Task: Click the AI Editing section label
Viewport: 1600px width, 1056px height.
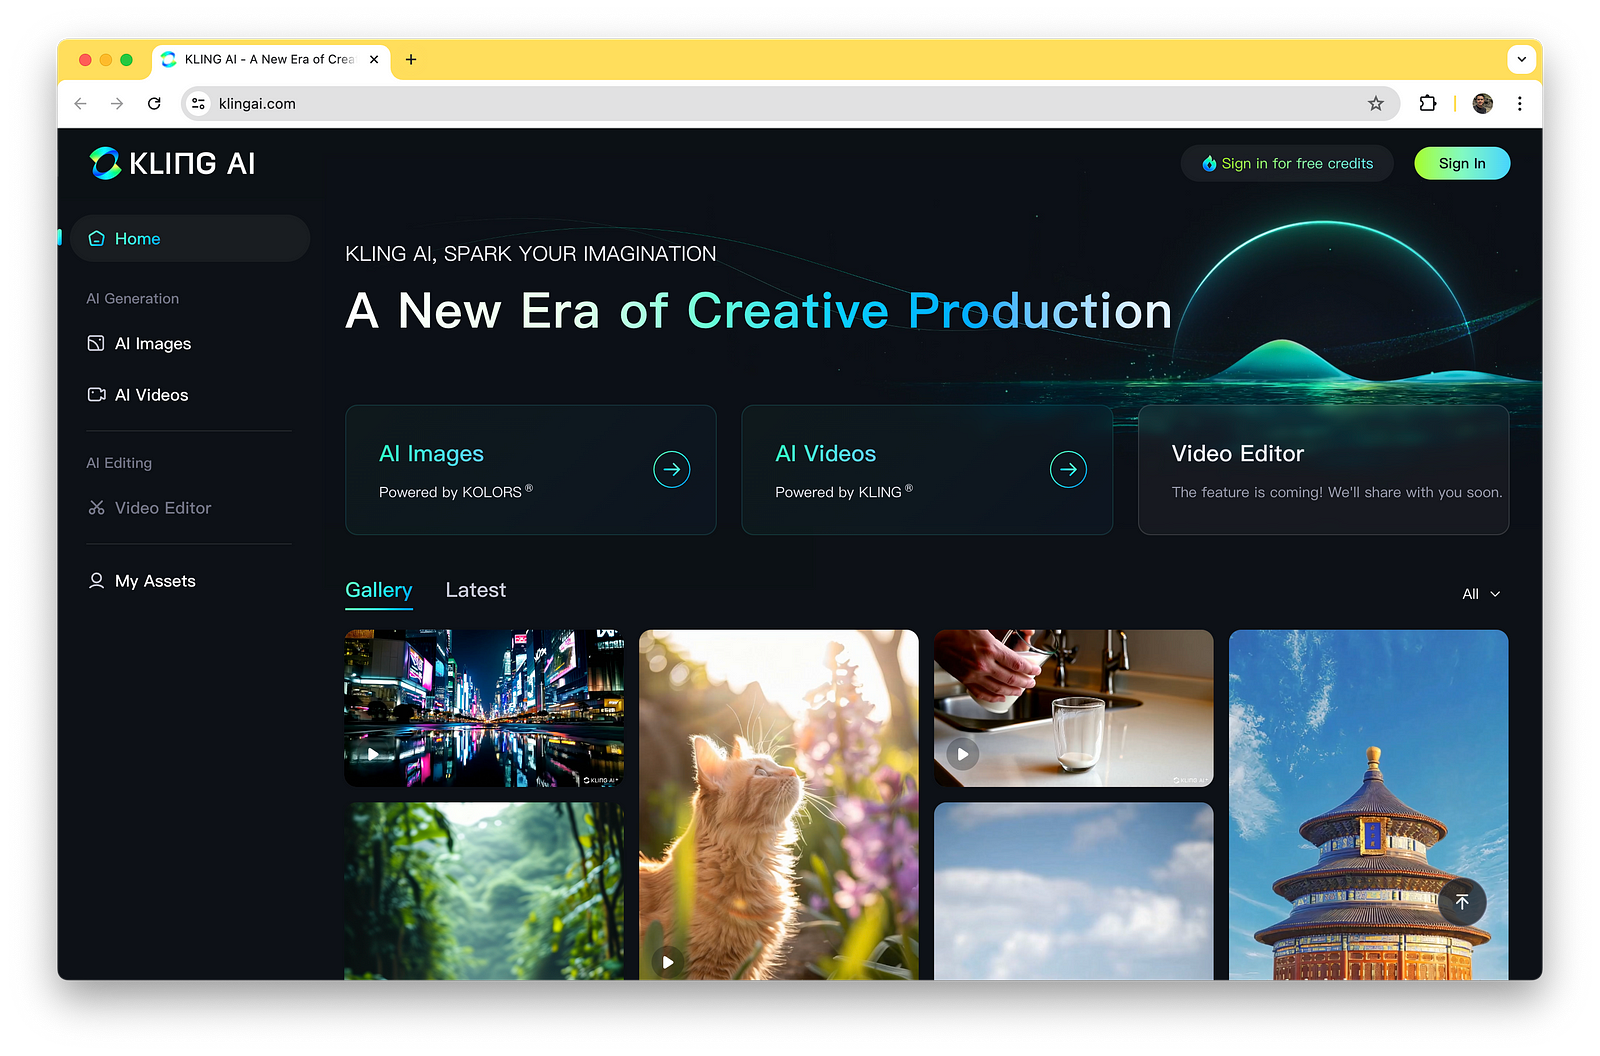Action: 119,463
